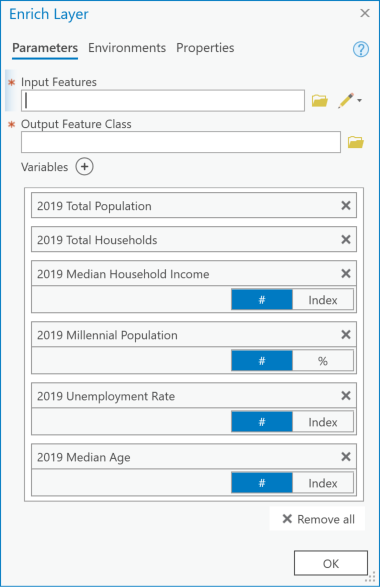
Task: Focus the Output Feature Class field
Action: point(181,142)
